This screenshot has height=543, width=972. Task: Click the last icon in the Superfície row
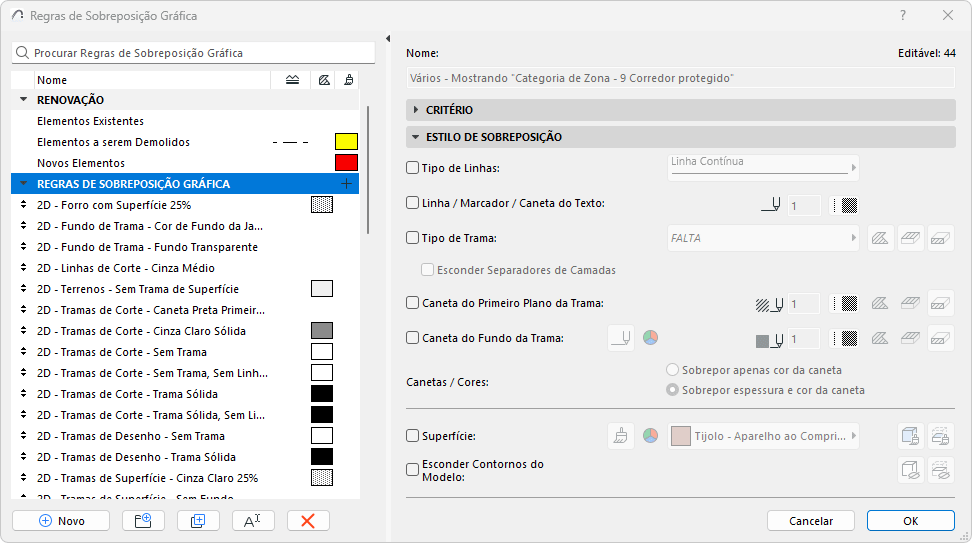940,436
